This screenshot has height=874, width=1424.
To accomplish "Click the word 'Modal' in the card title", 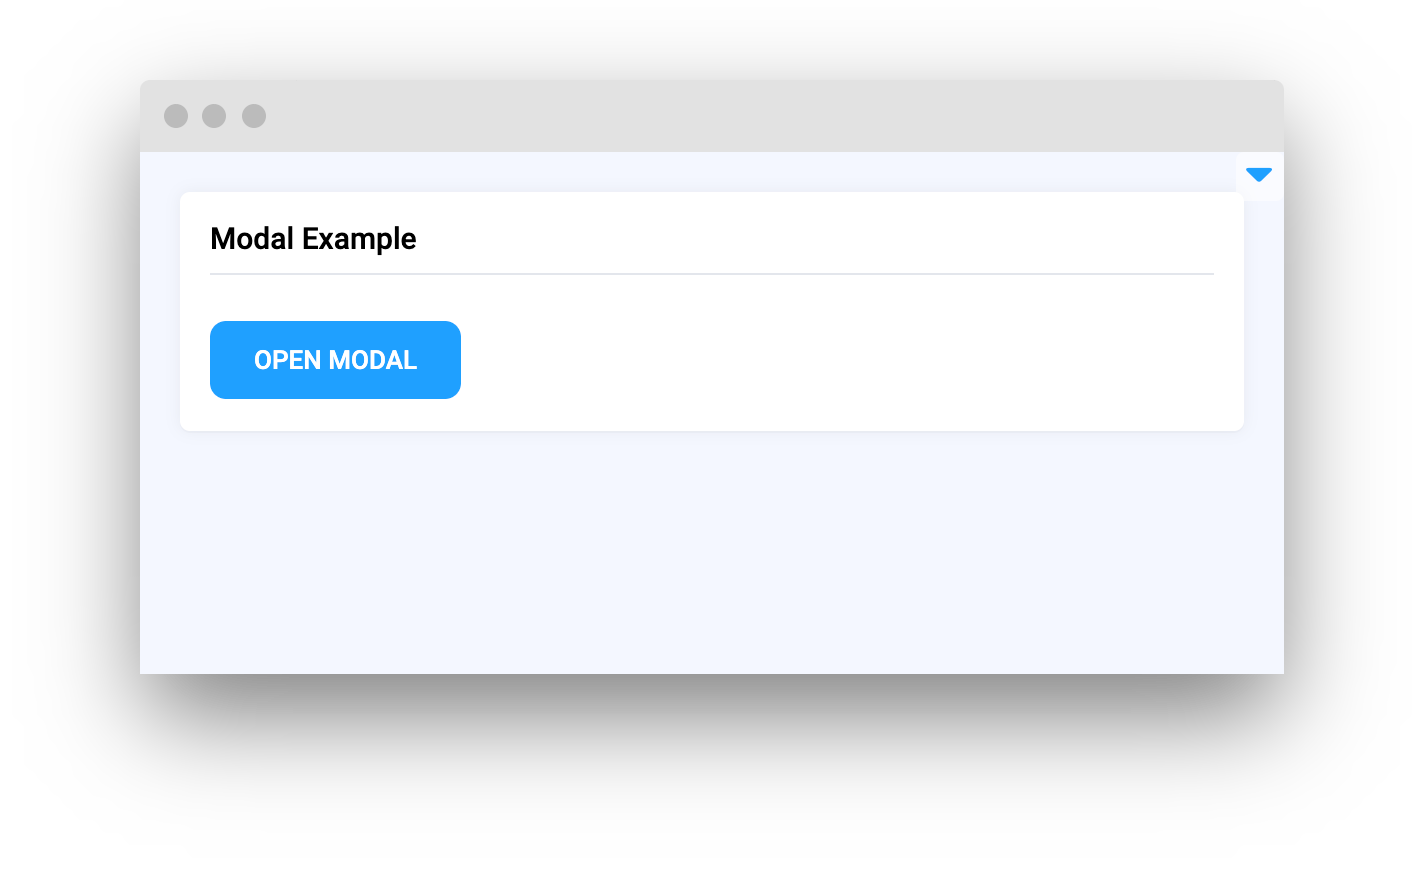I will coord(252,239).
